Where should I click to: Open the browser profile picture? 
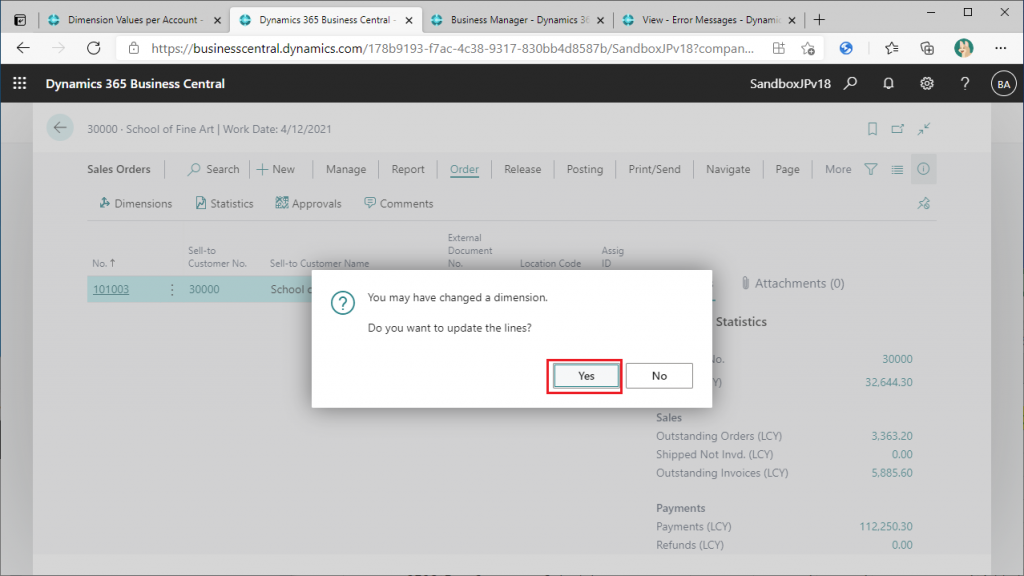pyautogui.click(x=963, y=48)
